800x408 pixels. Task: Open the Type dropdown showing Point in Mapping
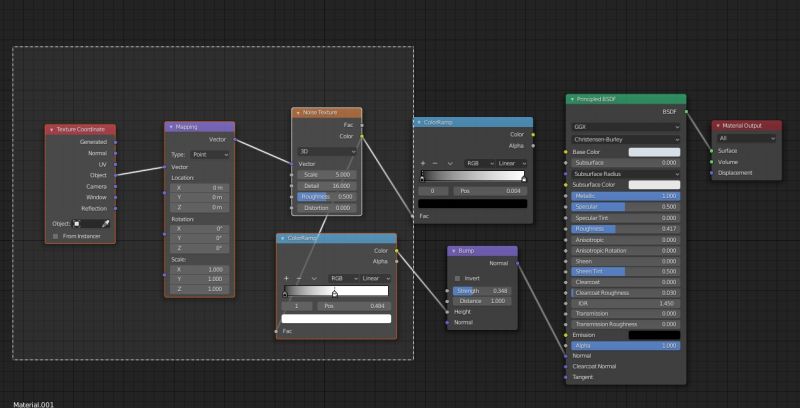[210, 155]
